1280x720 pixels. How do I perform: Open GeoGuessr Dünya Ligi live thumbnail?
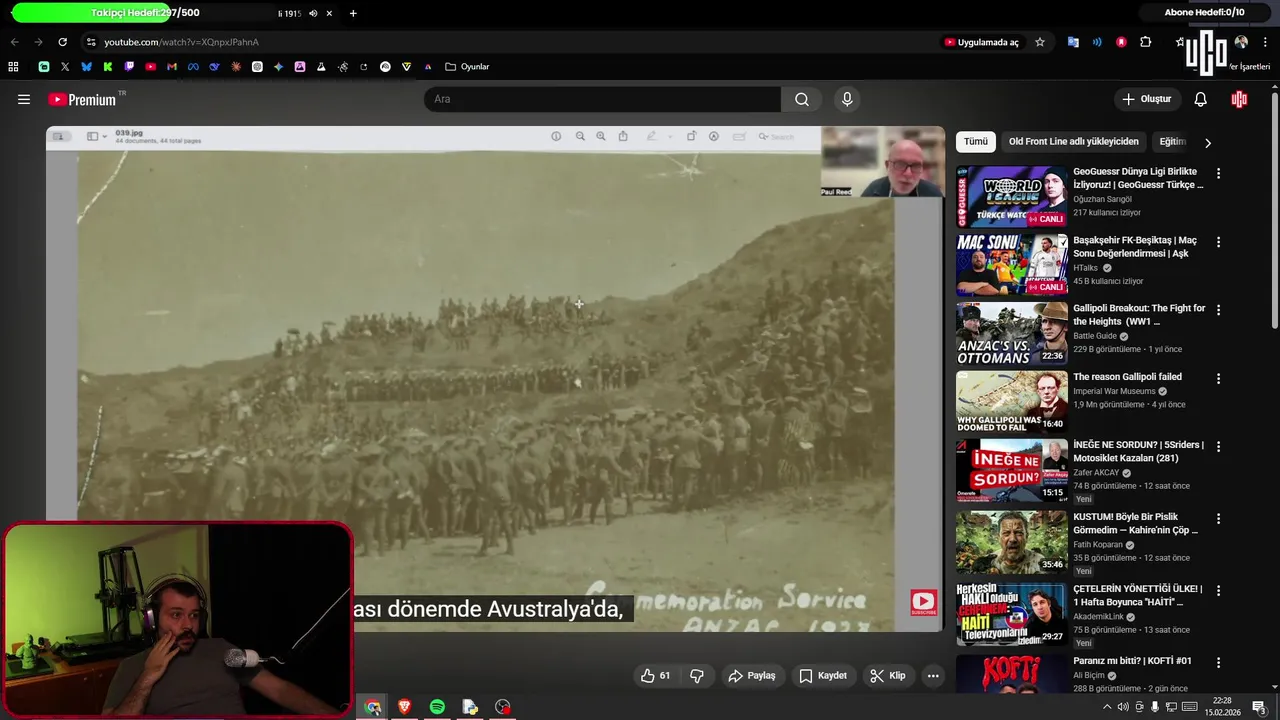click(1012, 197)
